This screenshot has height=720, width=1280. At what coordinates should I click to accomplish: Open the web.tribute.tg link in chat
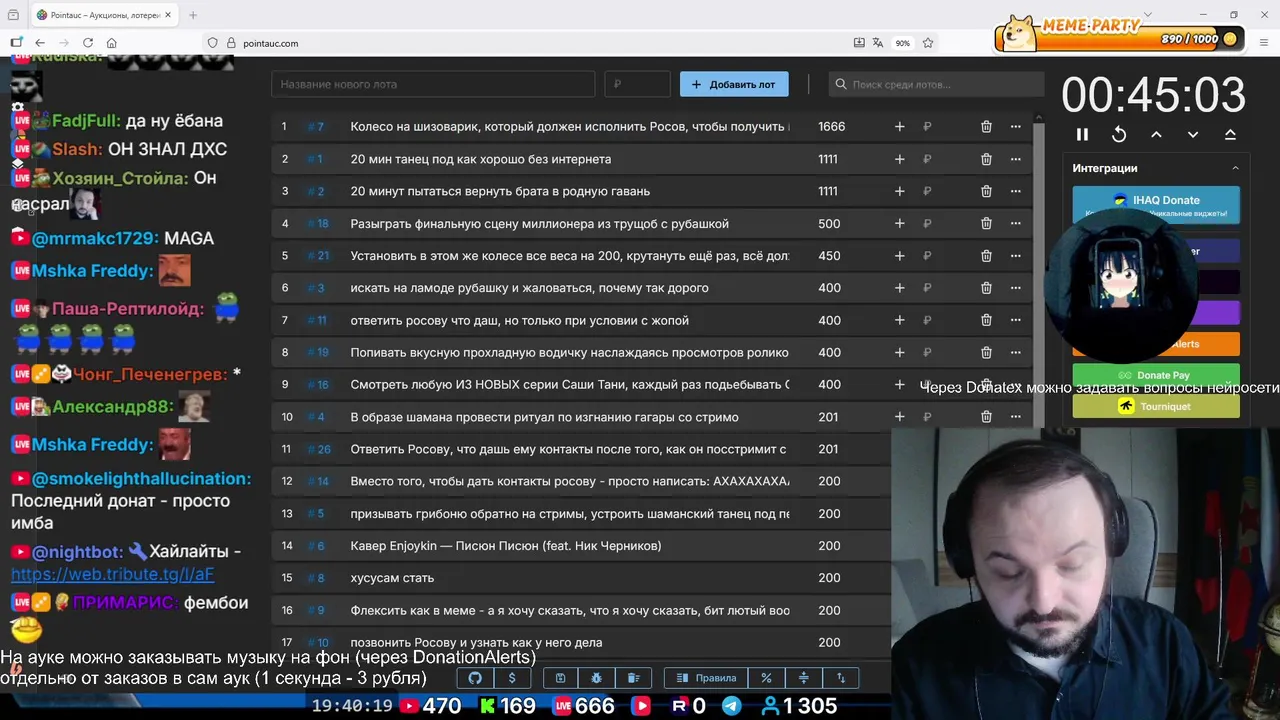pyautogui.click(x=112, y=575)
